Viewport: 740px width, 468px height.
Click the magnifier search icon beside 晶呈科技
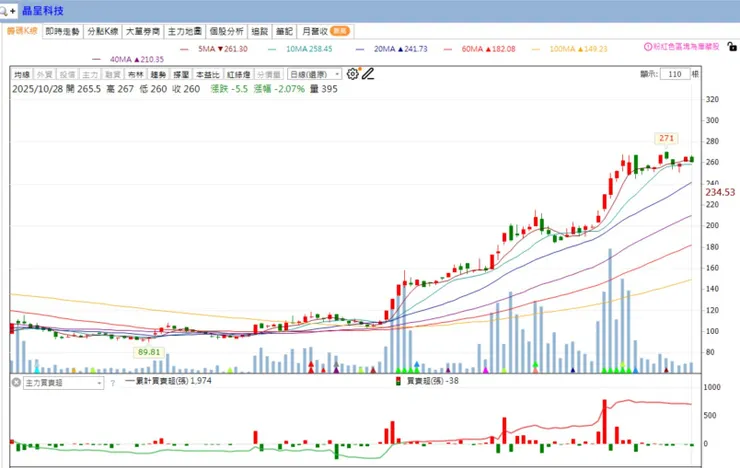point(3,10)
